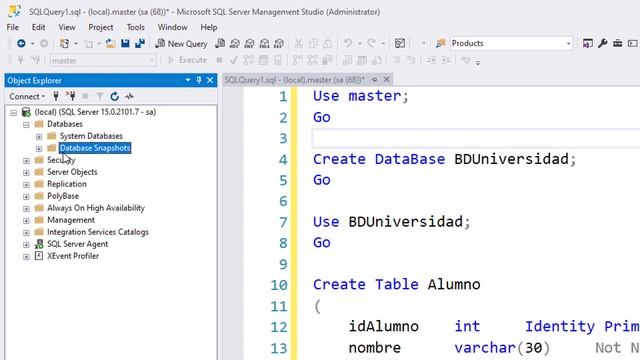Collapse the Databases folder
The height and width of the screenshot is (360, 640).
click(x=26, y=124)
